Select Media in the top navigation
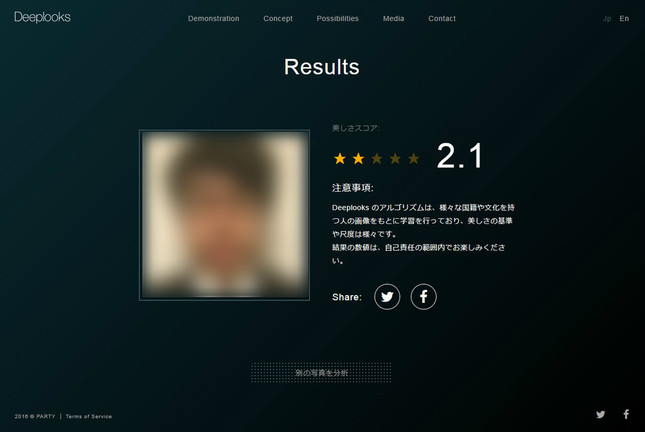Viewport: 645px width, 432px height. coord(393,19)
